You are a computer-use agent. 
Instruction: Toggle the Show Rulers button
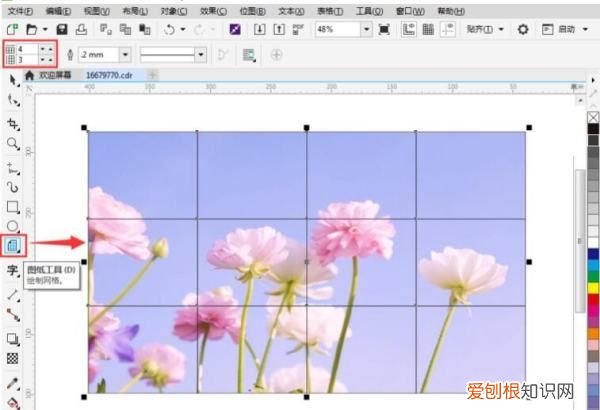pos(409,29)
